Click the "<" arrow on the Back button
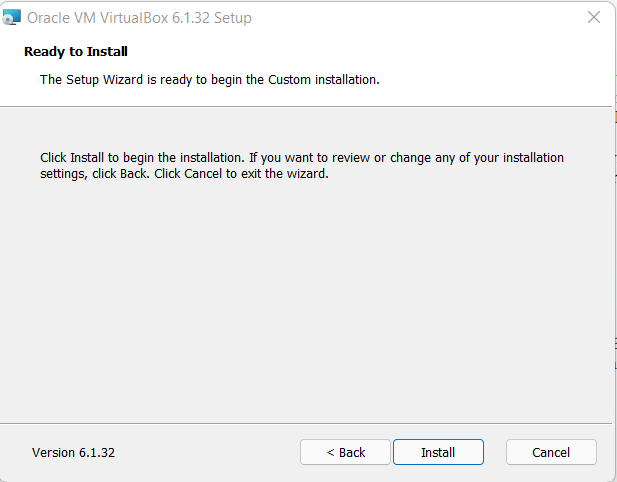Screen dimensions: 617x482 330,452
